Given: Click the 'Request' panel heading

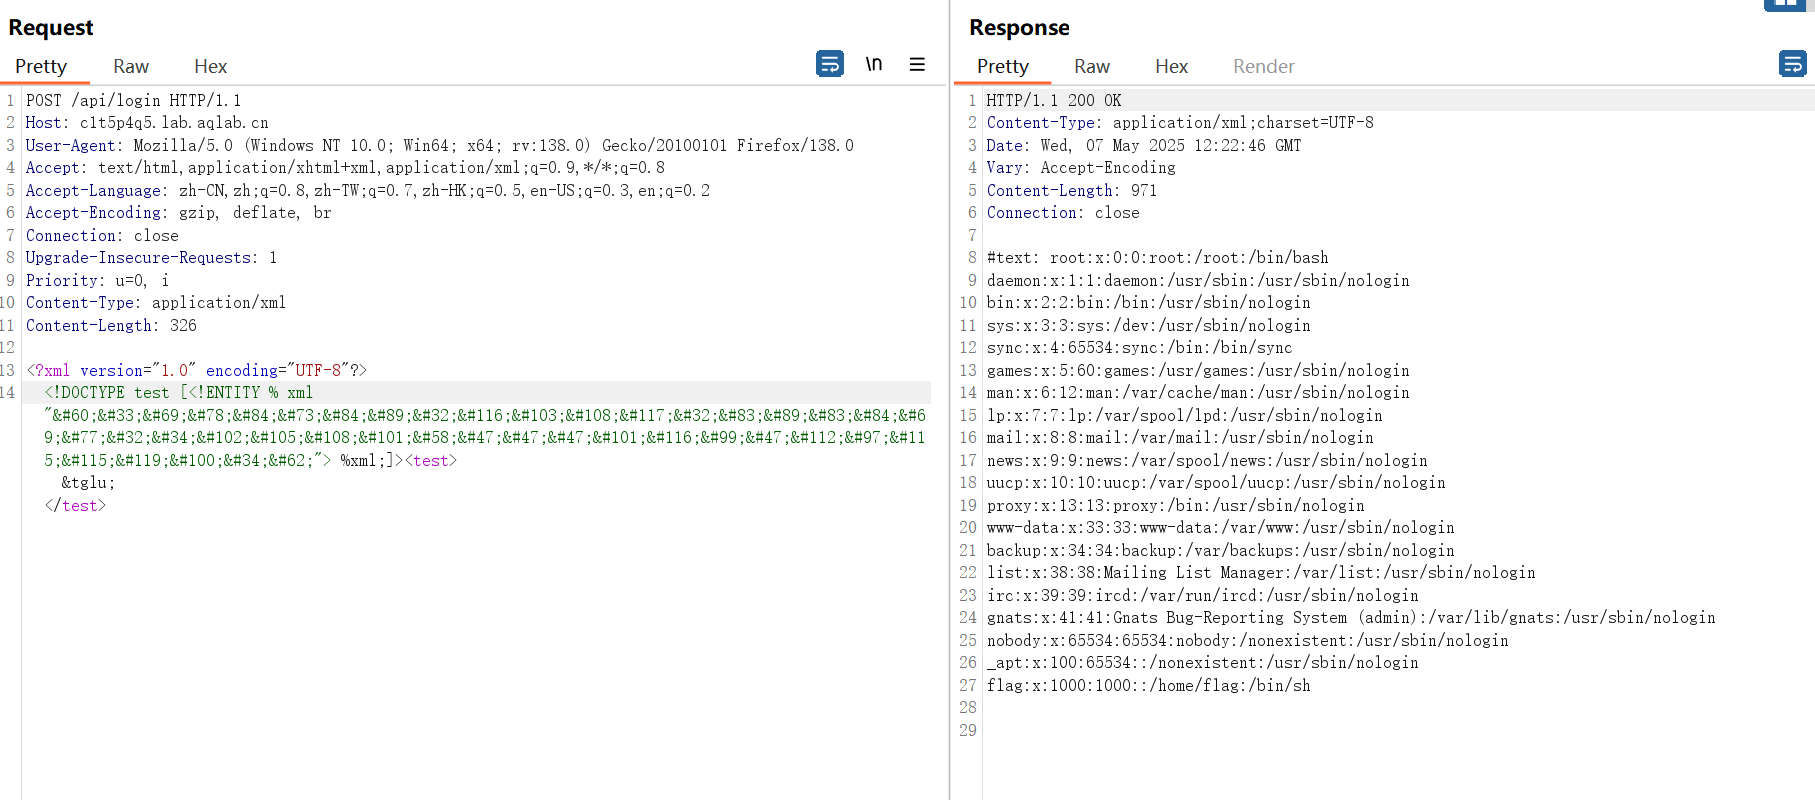Looking at the screenshot, I should (x=51, y=28).
